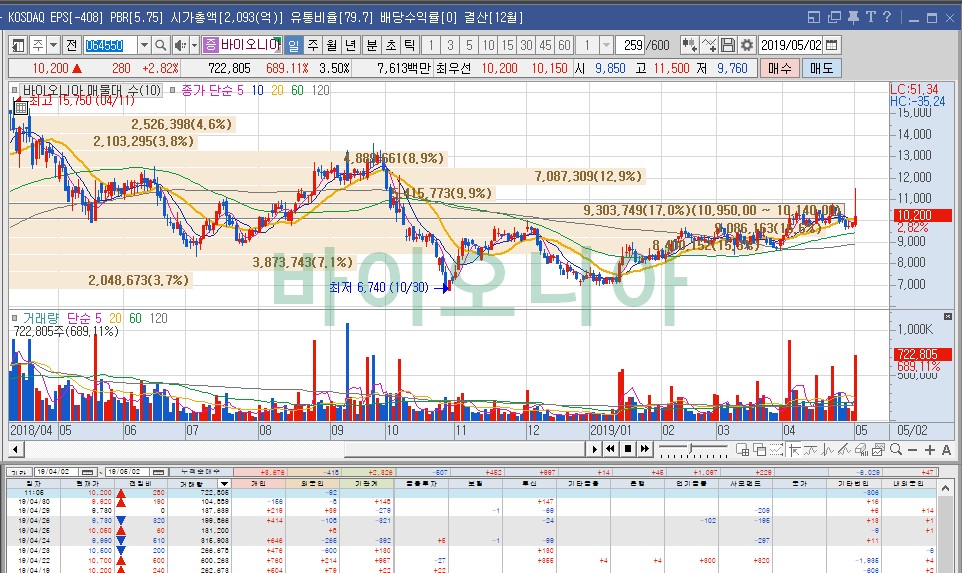Select the 주 weekly chart period
Image resolution: width=962 pixels, height=573 pixels.
[313, 45]
